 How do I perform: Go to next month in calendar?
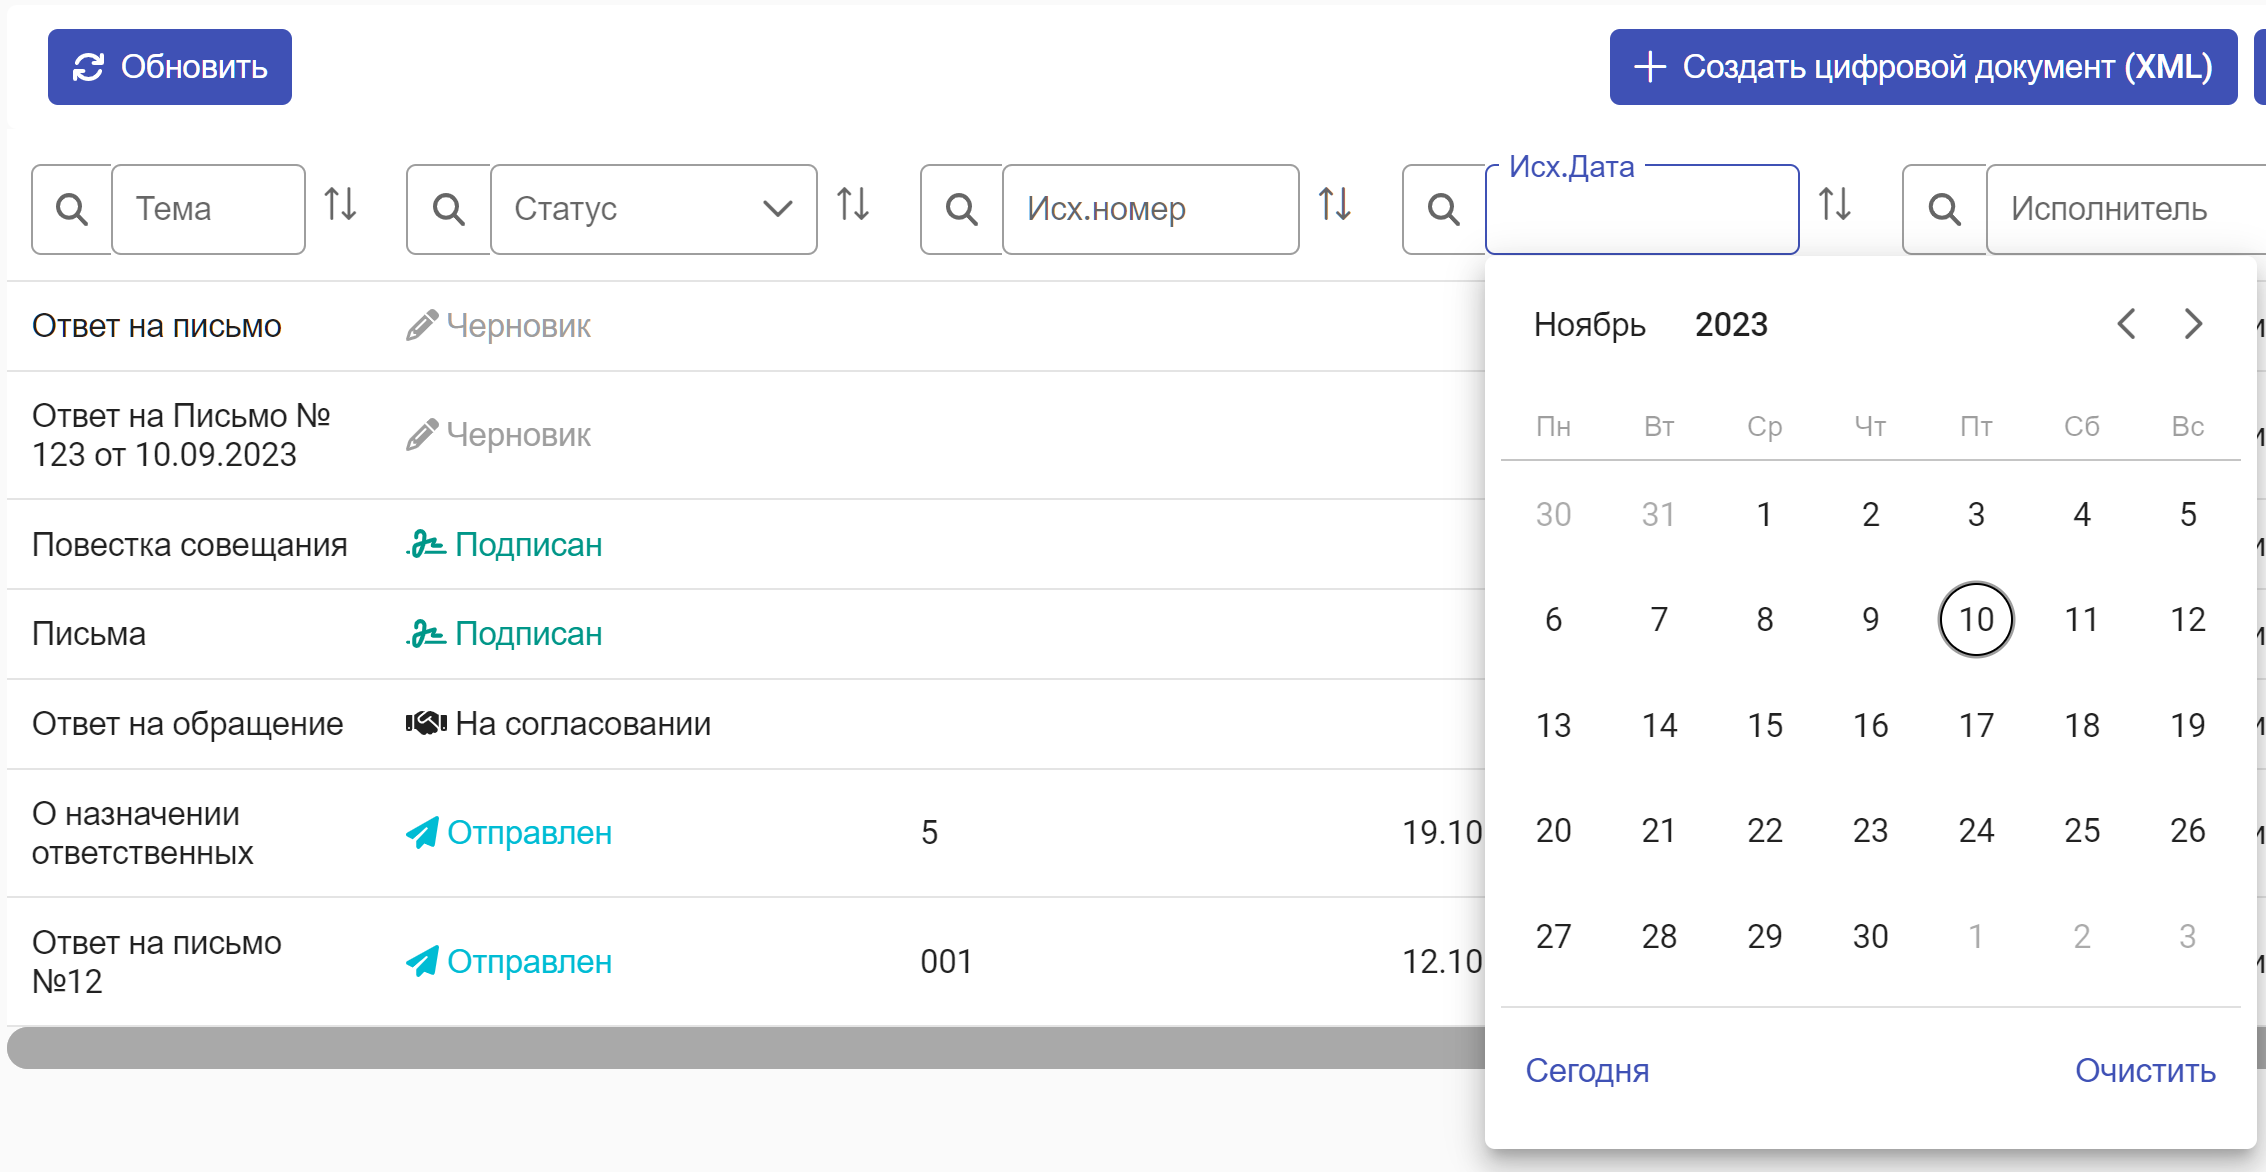click(2193, 324)
